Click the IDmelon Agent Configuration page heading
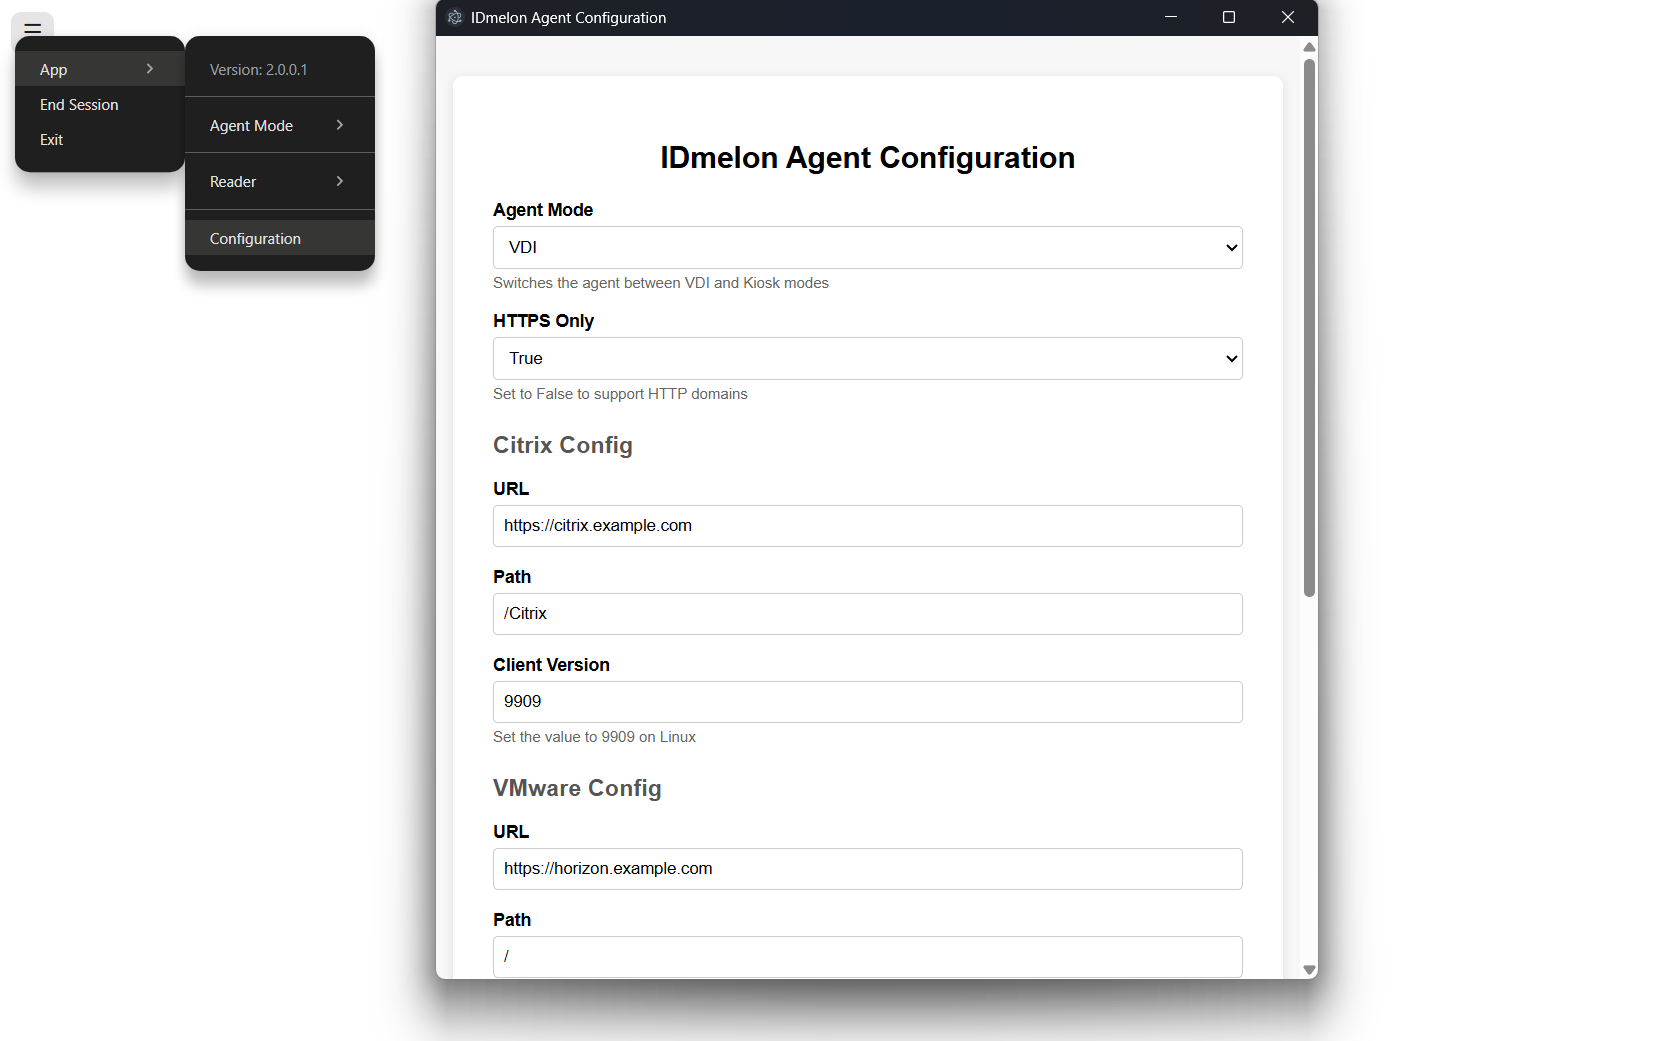Screen dimensions: 1667x1041 pyautogui.click(x=867, y=157)
